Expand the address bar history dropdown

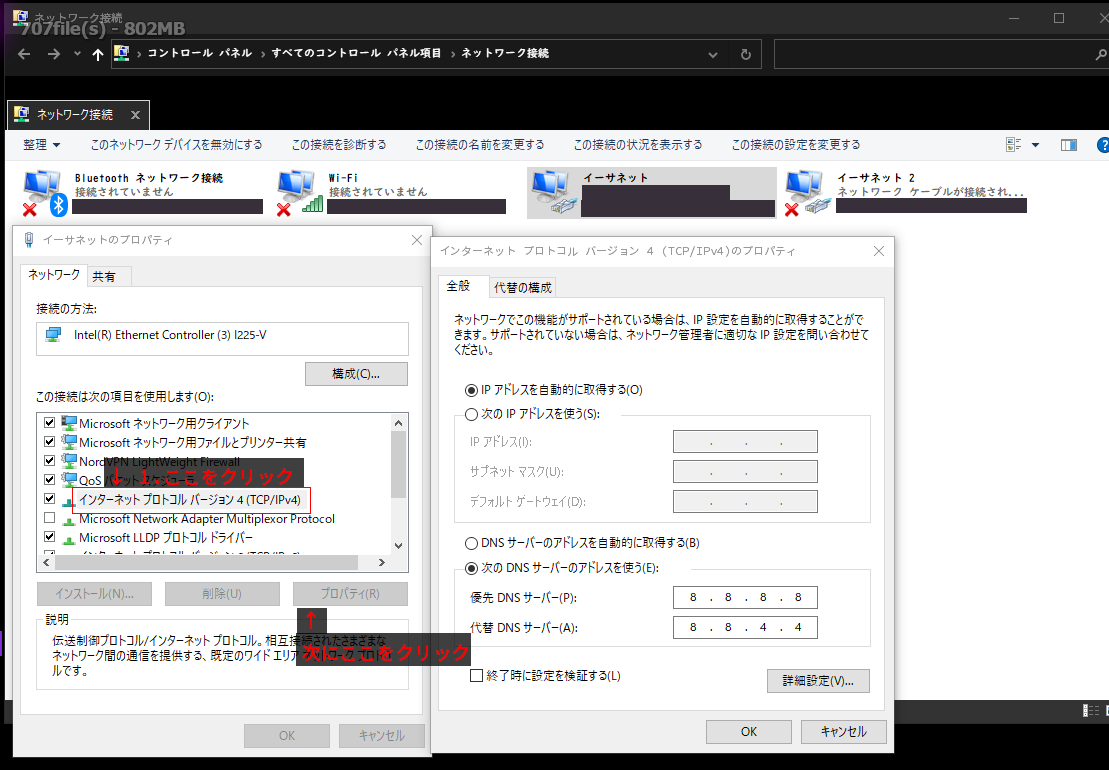click(713, 54)
